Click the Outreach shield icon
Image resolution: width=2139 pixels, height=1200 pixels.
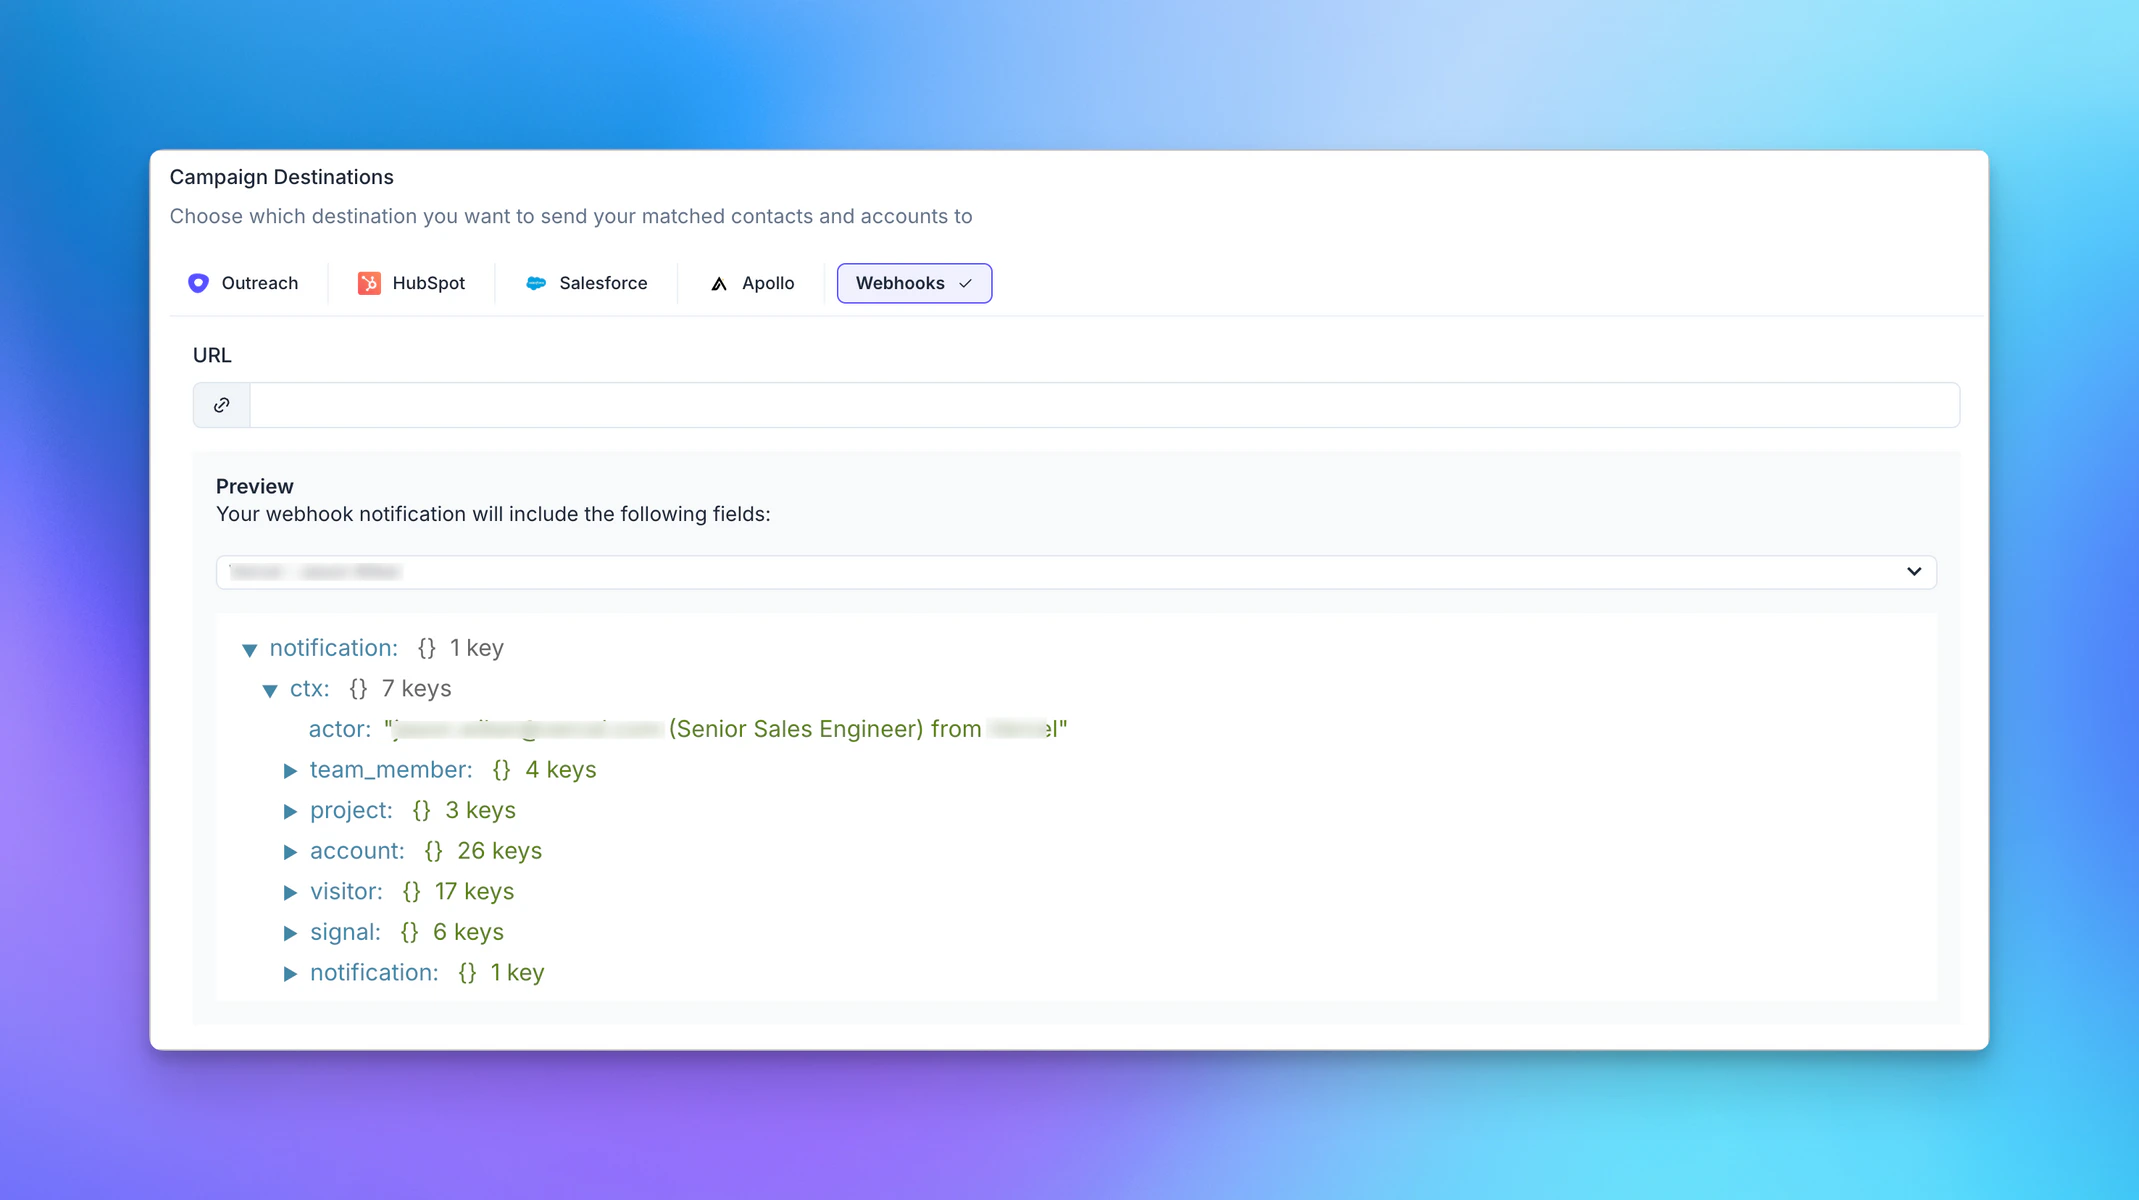[198, 283]
